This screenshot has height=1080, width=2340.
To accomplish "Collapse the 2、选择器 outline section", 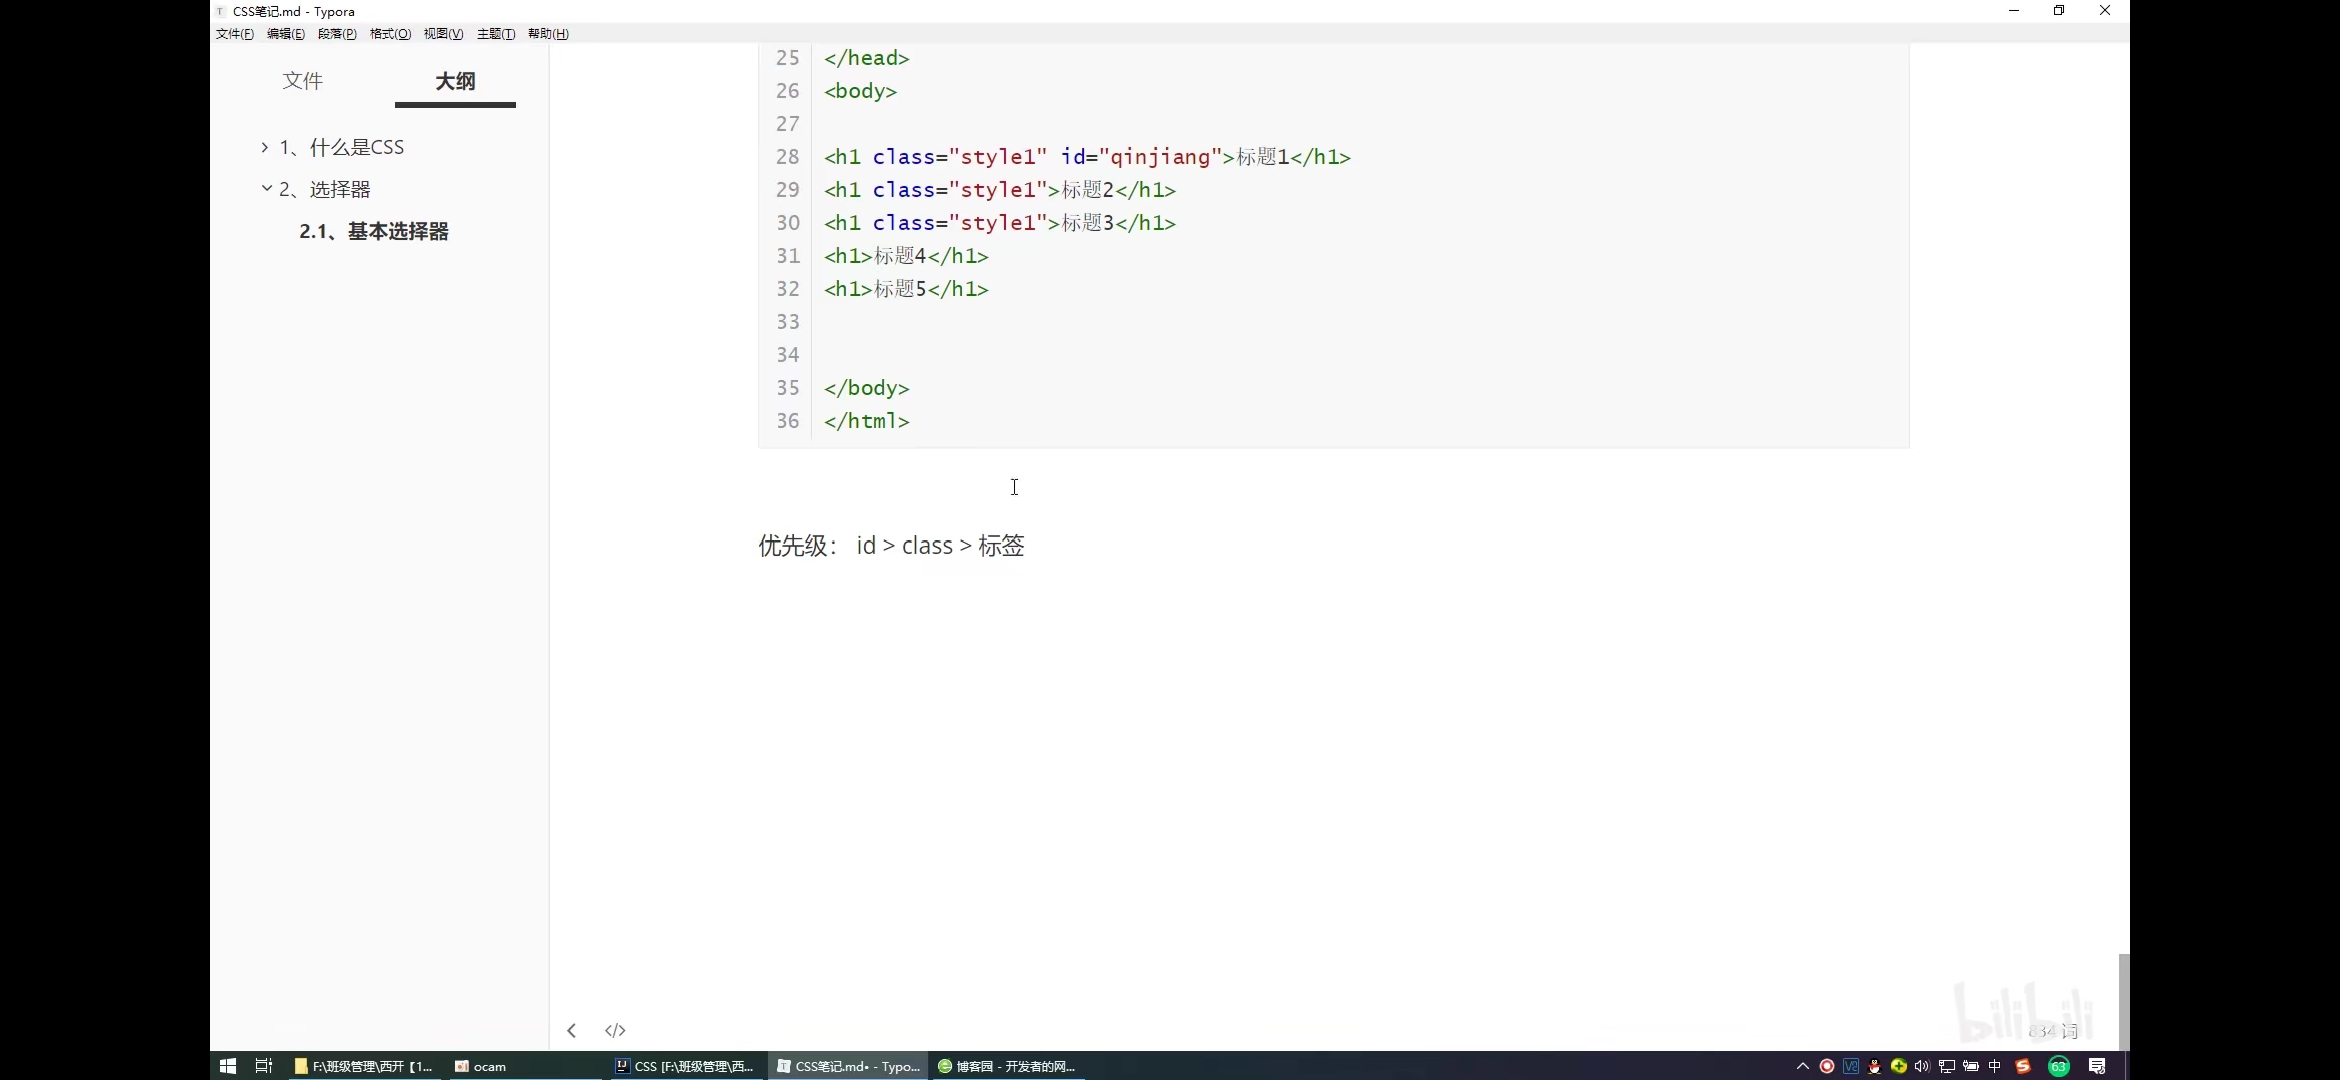I will click(x=266, y=188).
